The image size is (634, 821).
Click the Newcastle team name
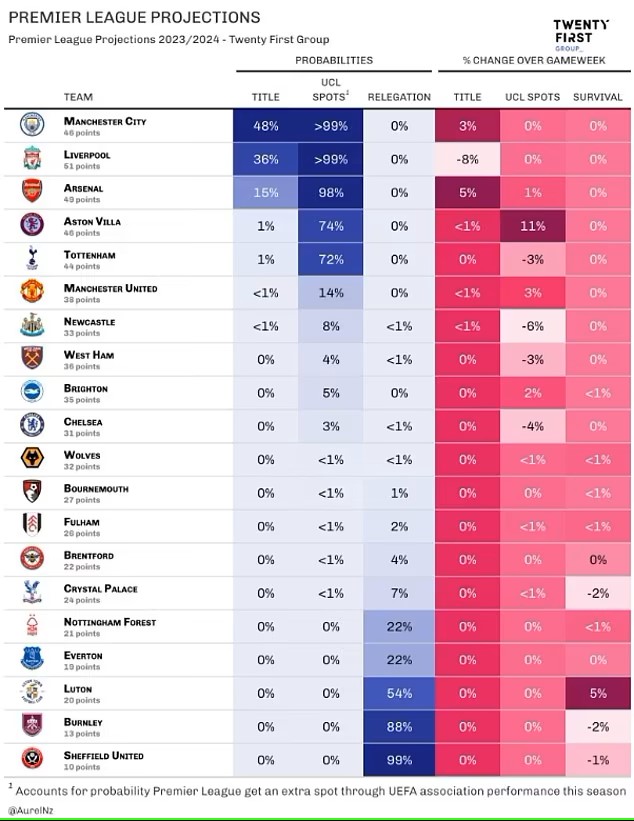(x=90, y=321)
